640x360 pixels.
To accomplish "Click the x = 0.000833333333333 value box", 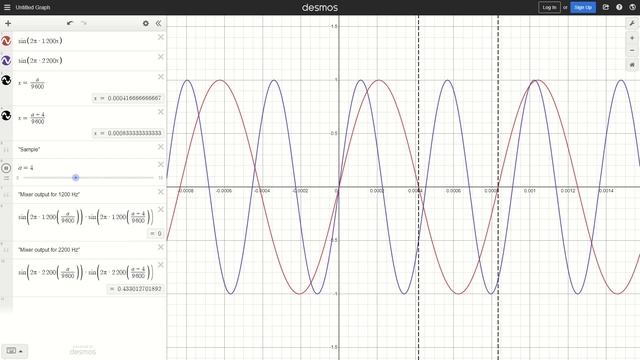I will pyautogui.click(x=128, y=133).
